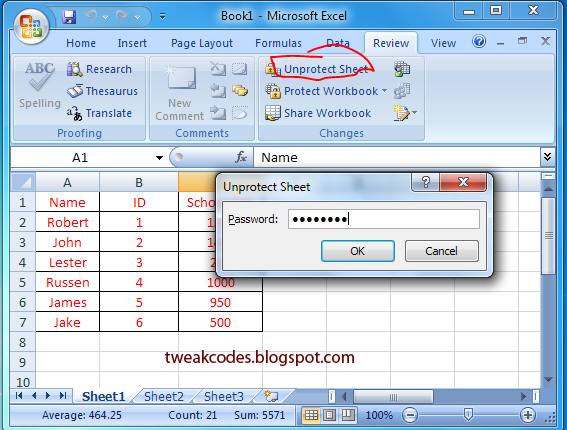567x430 pixels.
Task: Select row 5 header
Action: pos(23,282)
